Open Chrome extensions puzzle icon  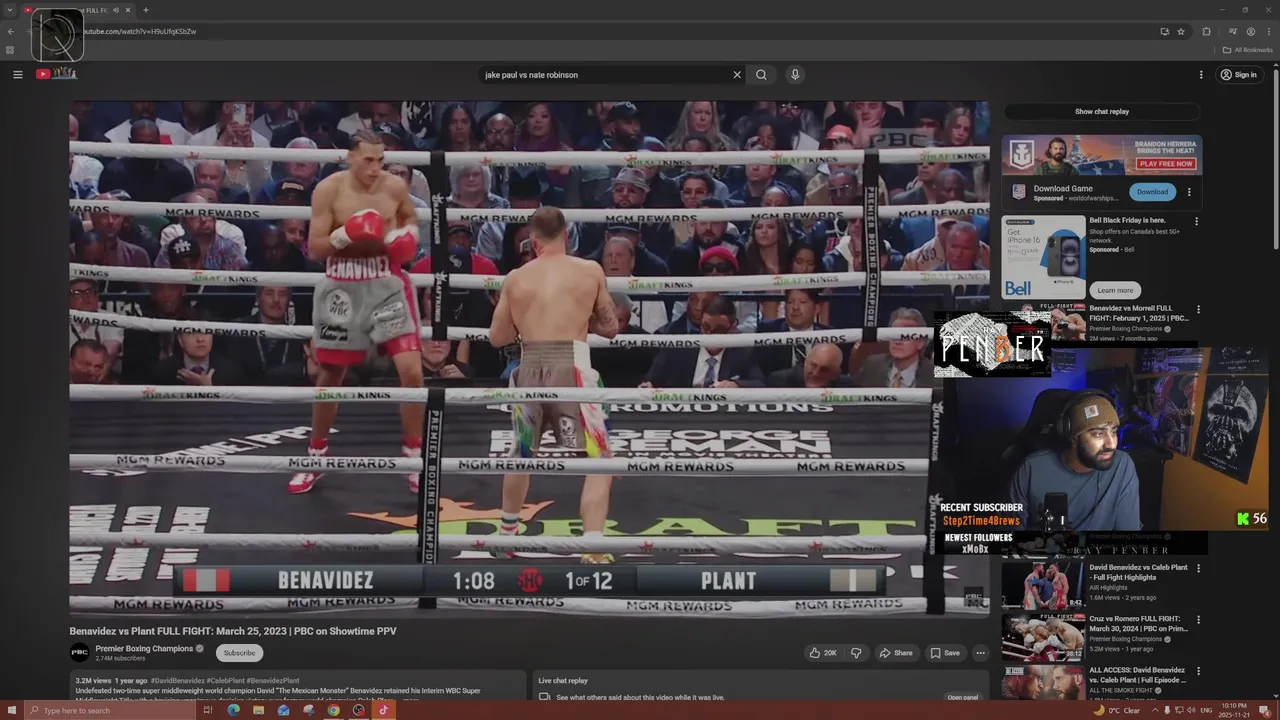pos(1206,31)
